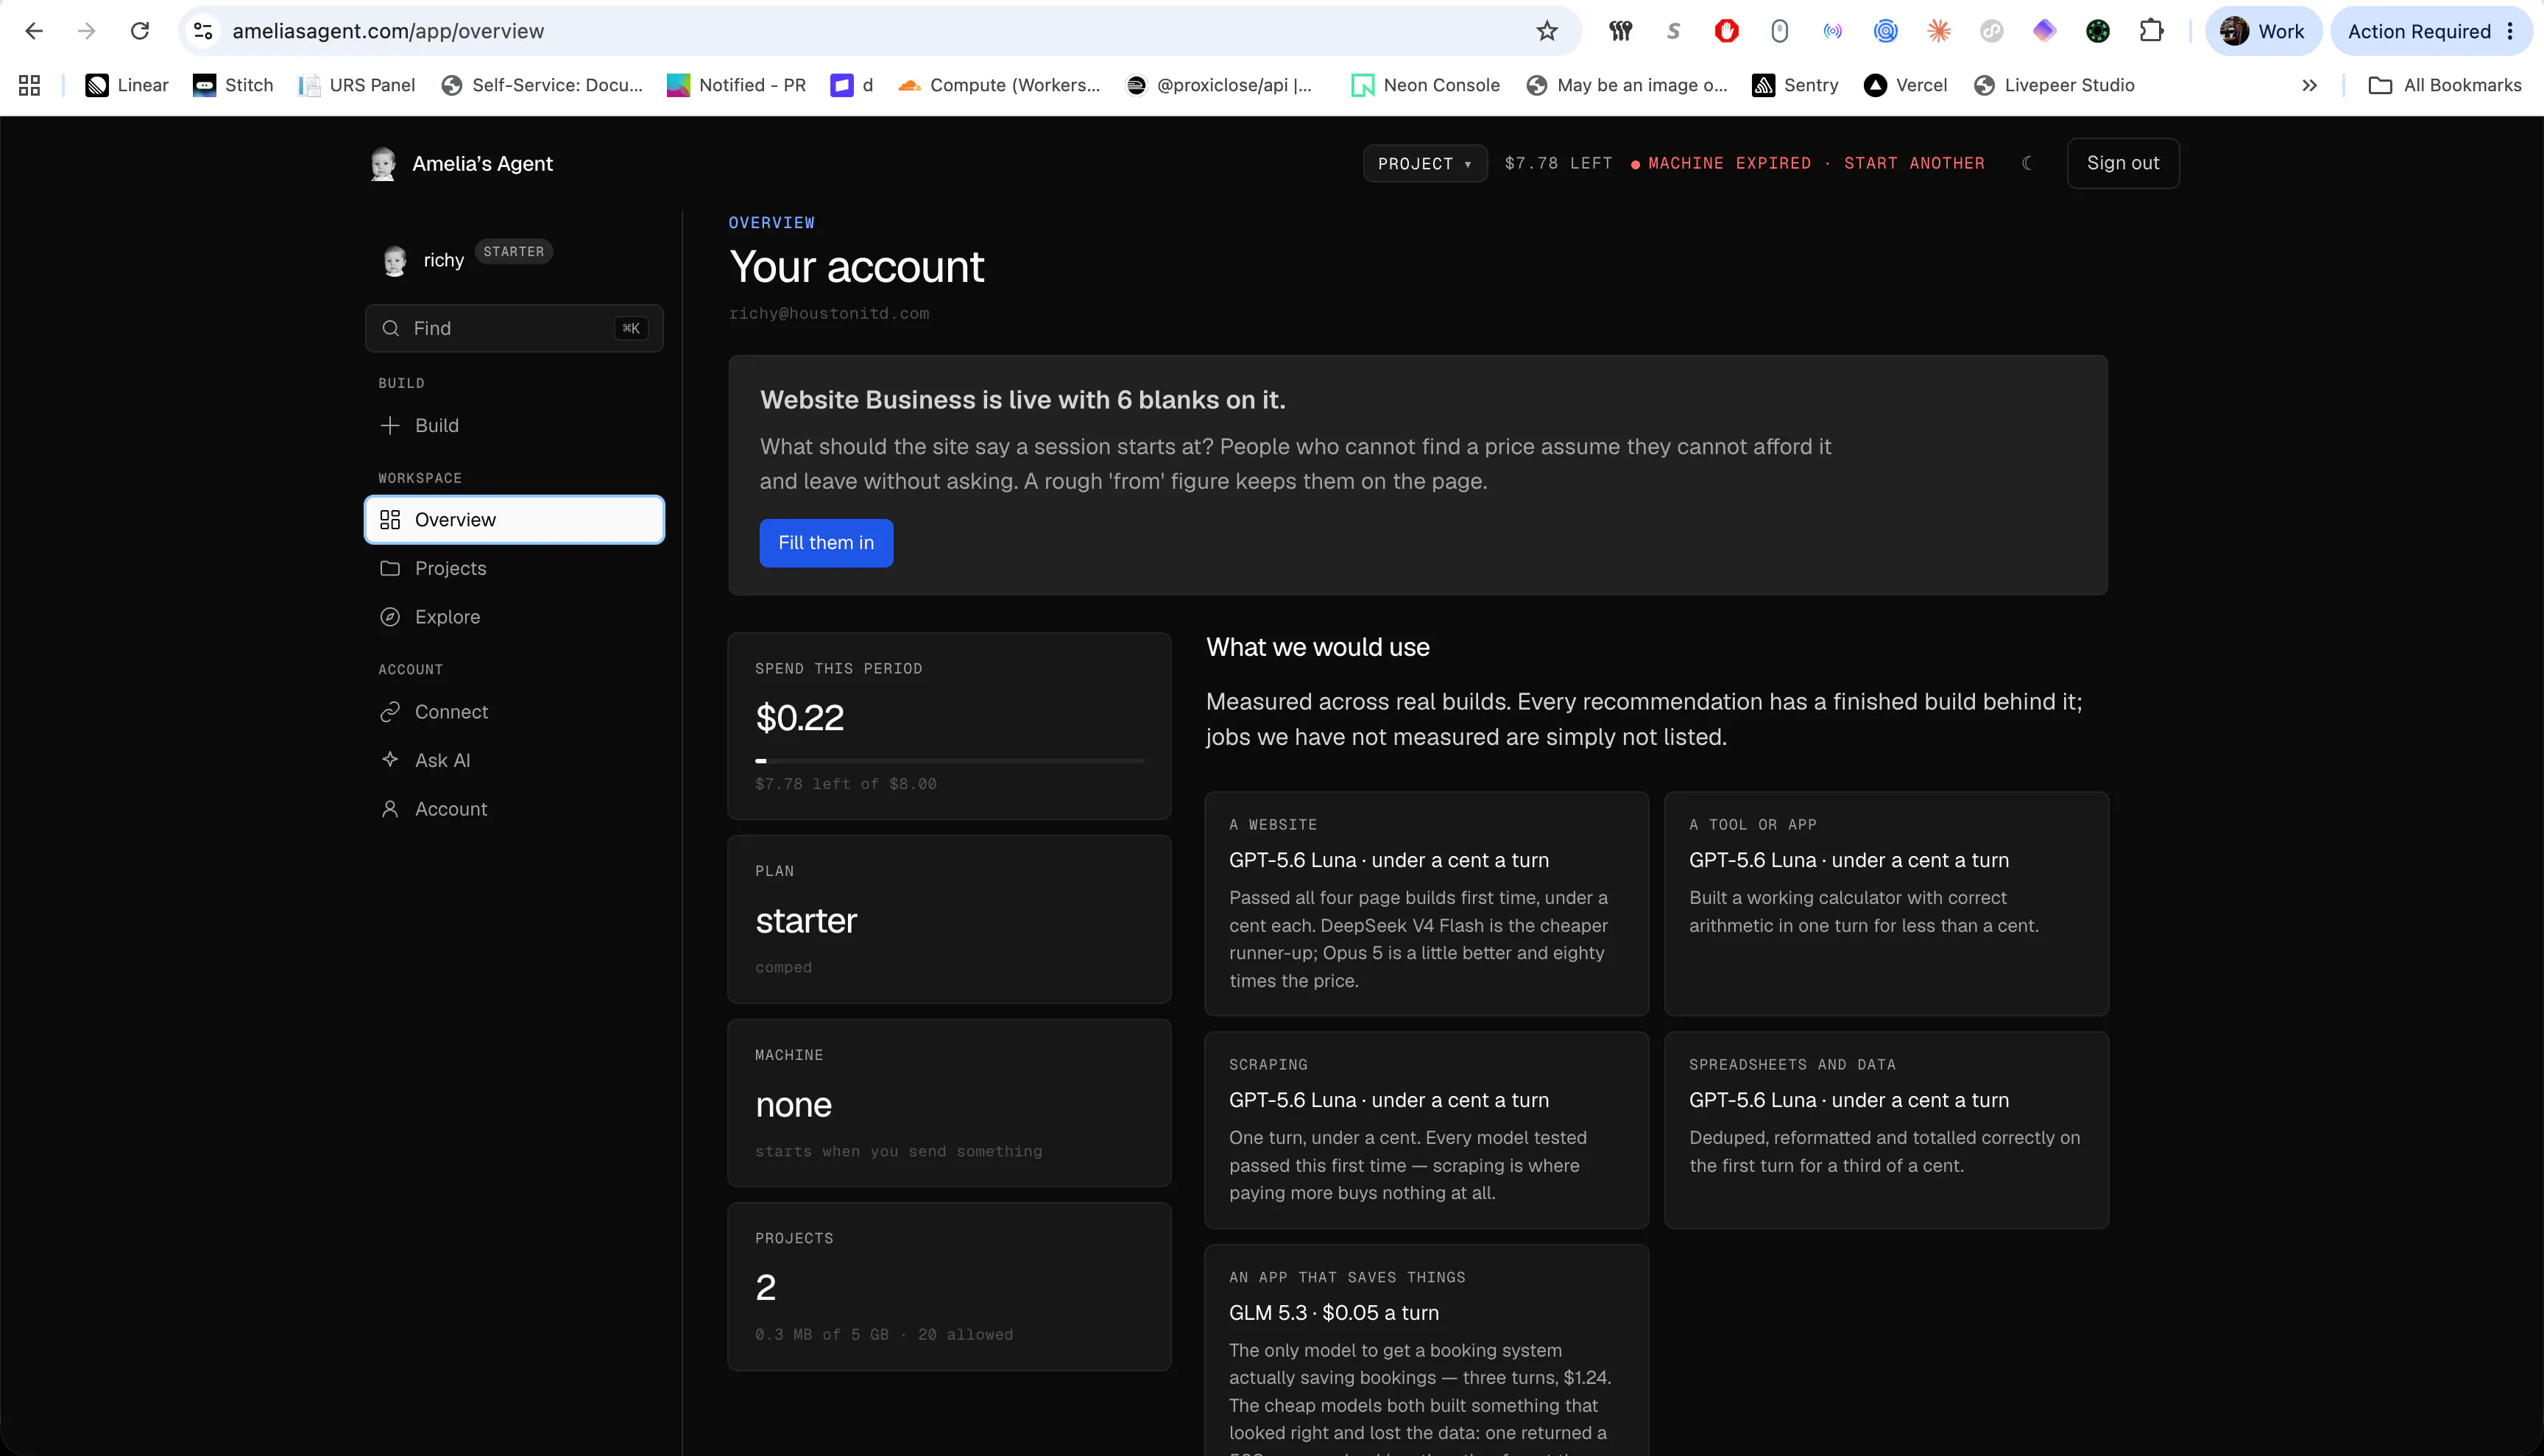
Task: Click the $7.78 LEFT balance text
Action: (1558, 163)
